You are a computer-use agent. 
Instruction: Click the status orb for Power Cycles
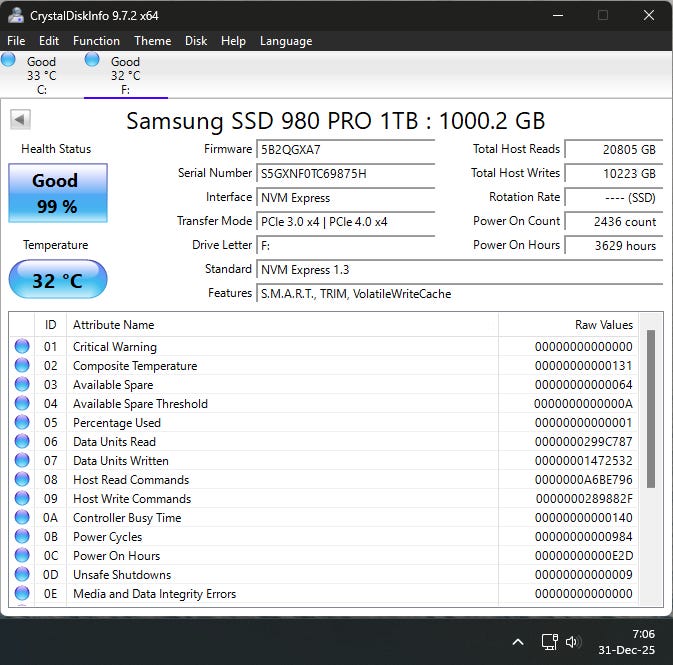pos(22,537)
